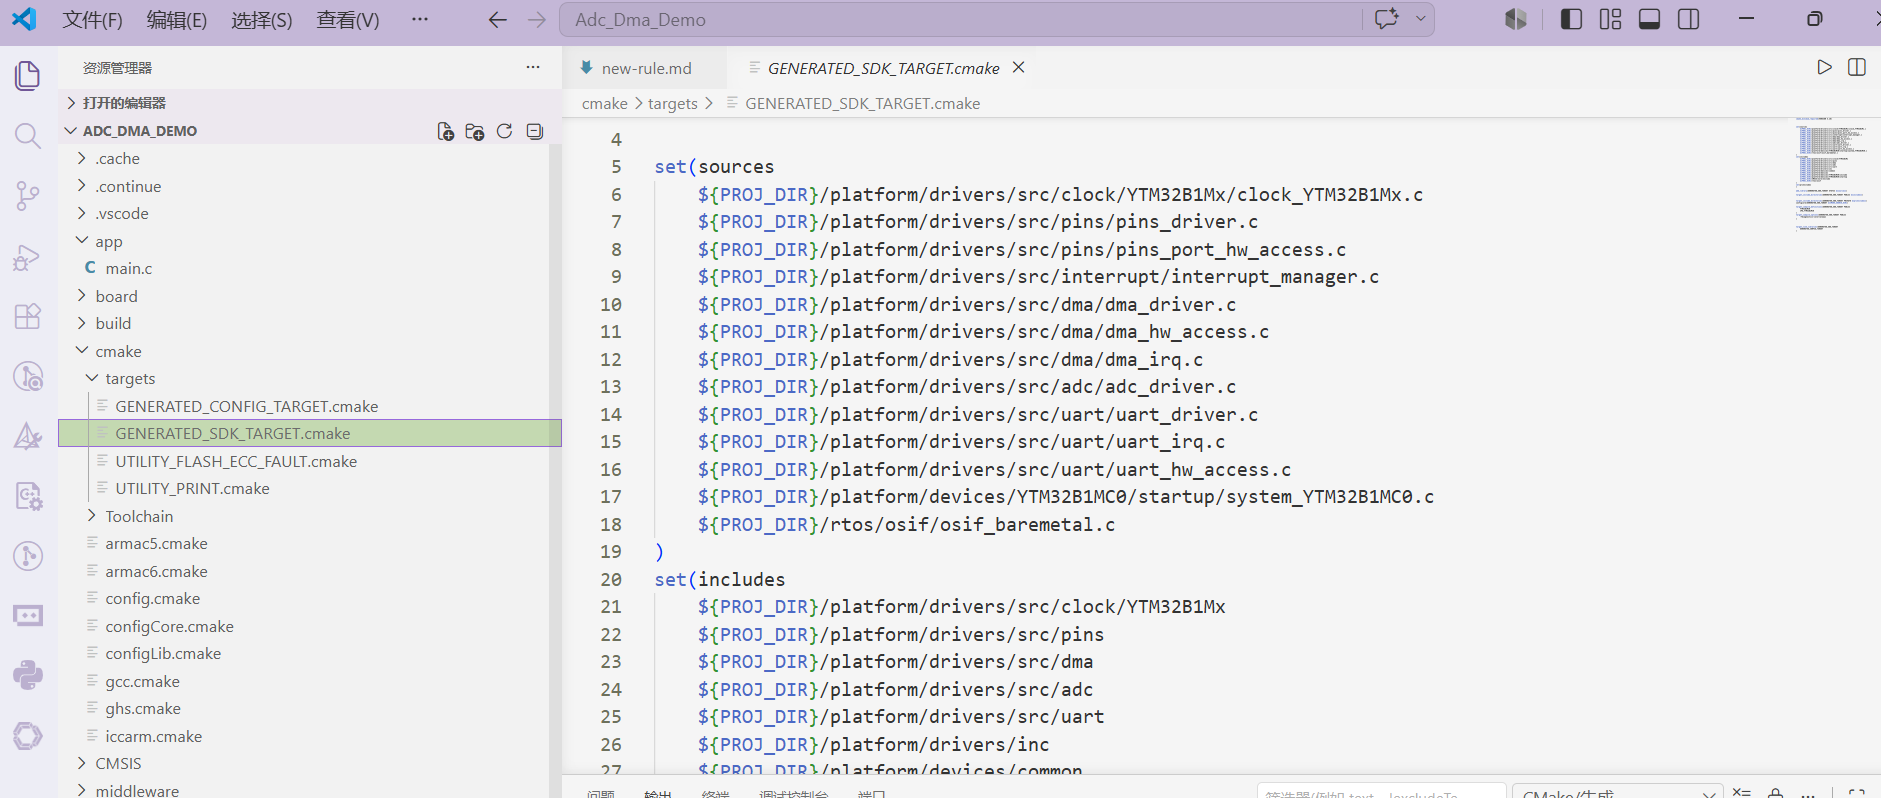Screen dimensions: 1881x798
Task: Collapse all folders in explorer
Action: pos(535,131)
